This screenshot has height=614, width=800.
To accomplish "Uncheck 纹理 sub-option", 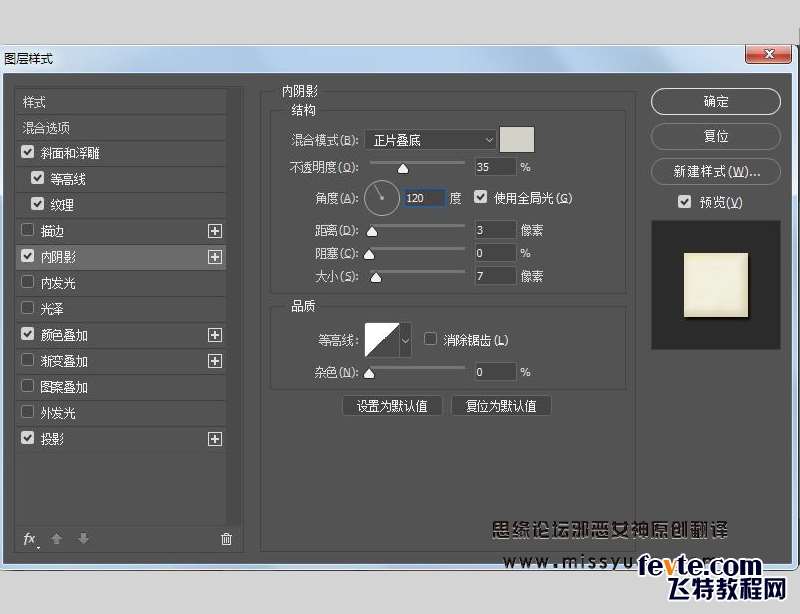I will pos(37,204).
